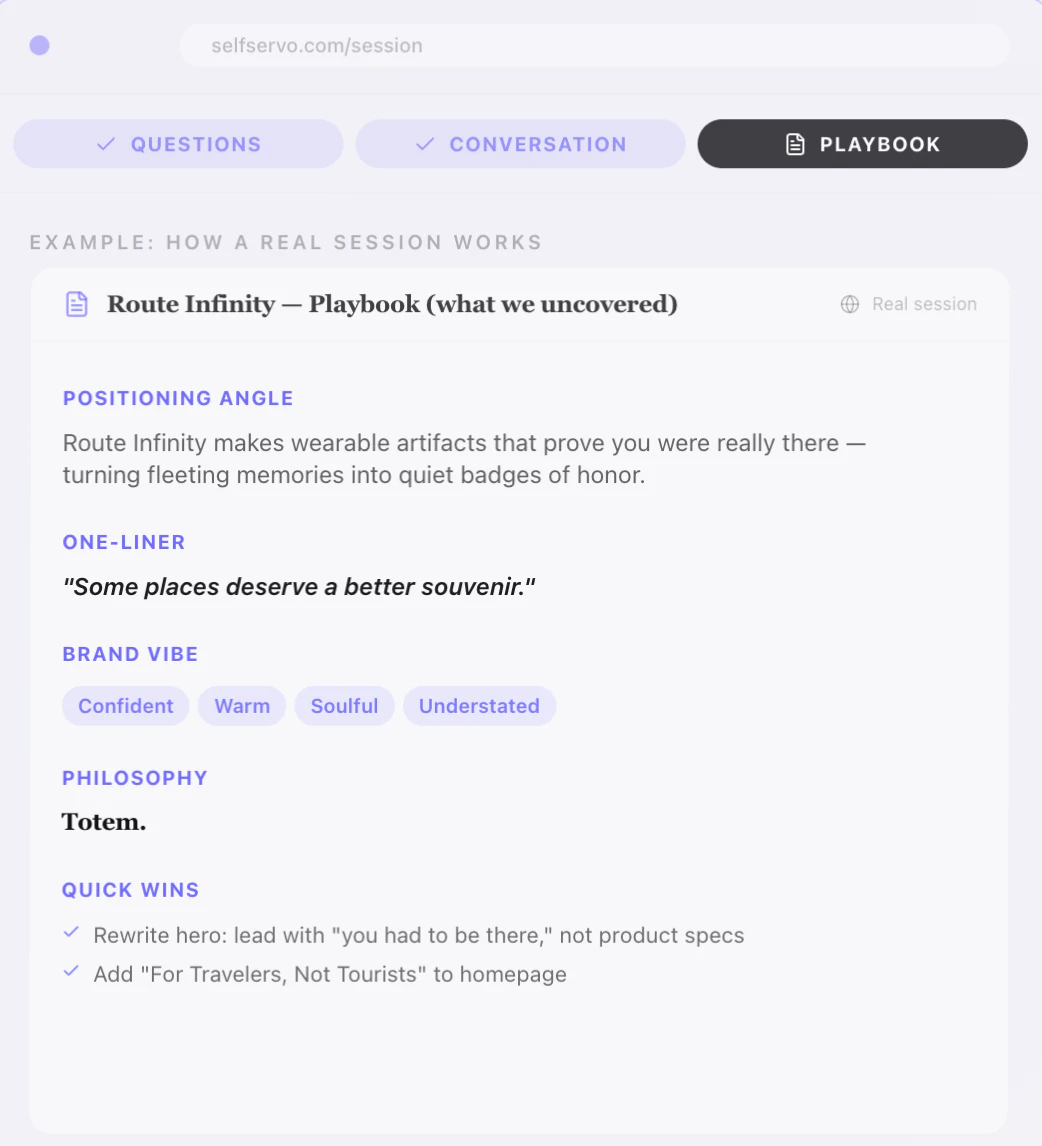1042x1146 pixels.
Task: Click the Questions tab checkmark icon
Action: point(106,144)
